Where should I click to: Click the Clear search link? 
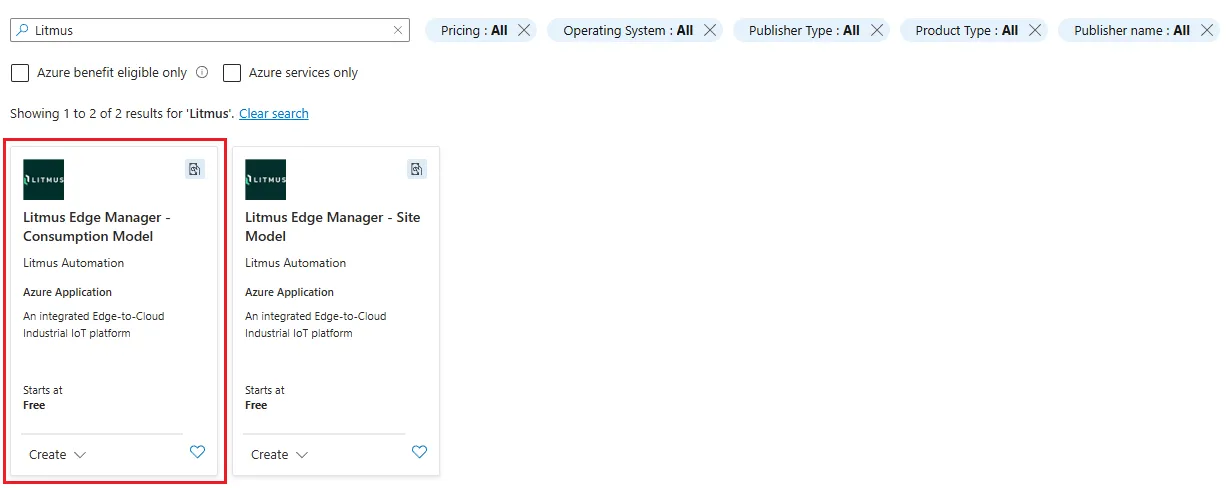coord(274,114)
